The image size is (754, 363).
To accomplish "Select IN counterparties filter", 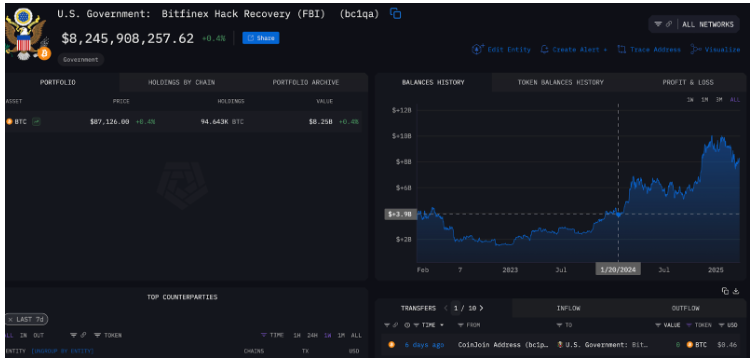I will [23, 335].
